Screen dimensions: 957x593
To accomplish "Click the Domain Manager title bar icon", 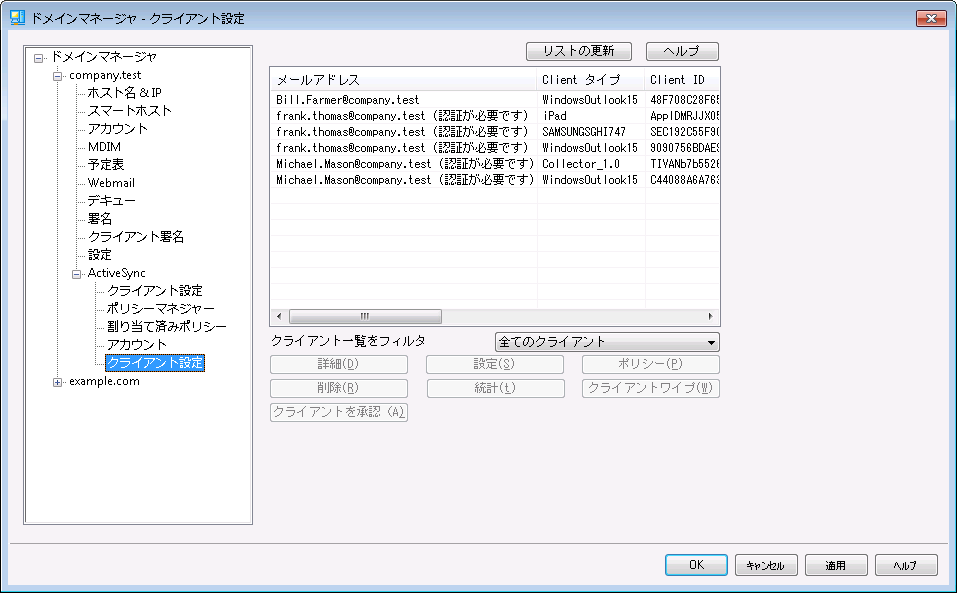I will (x=17, y=18).
